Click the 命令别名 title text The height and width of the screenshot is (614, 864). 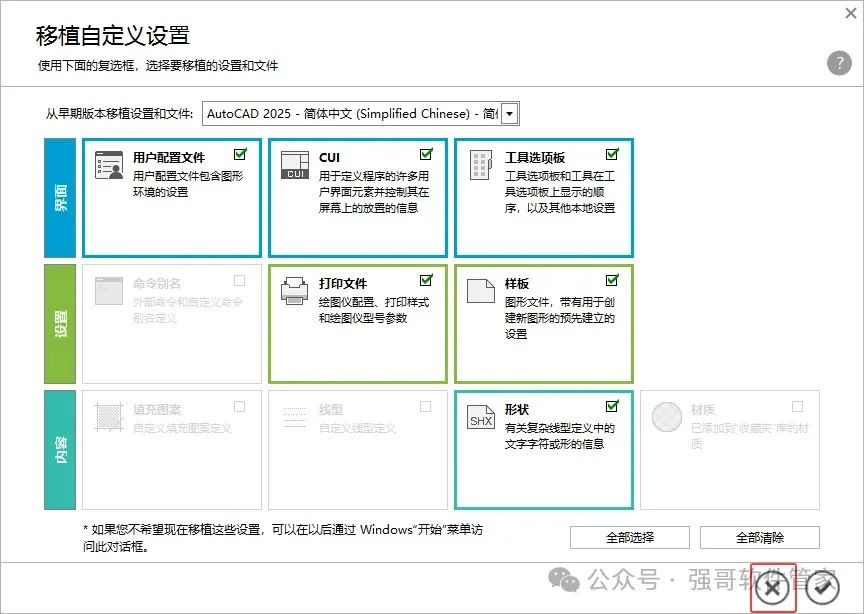click(x=156, y=283)
